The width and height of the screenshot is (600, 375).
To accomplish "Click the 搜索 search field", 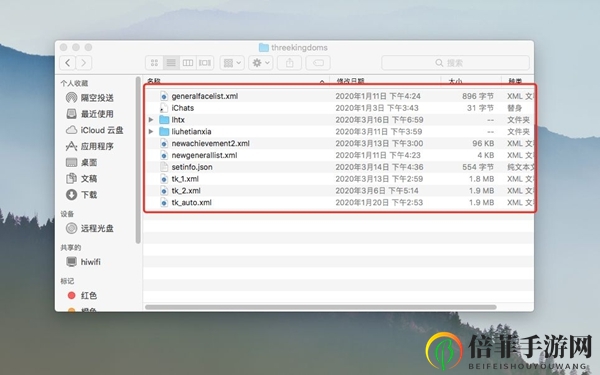I will coord(455,63).
